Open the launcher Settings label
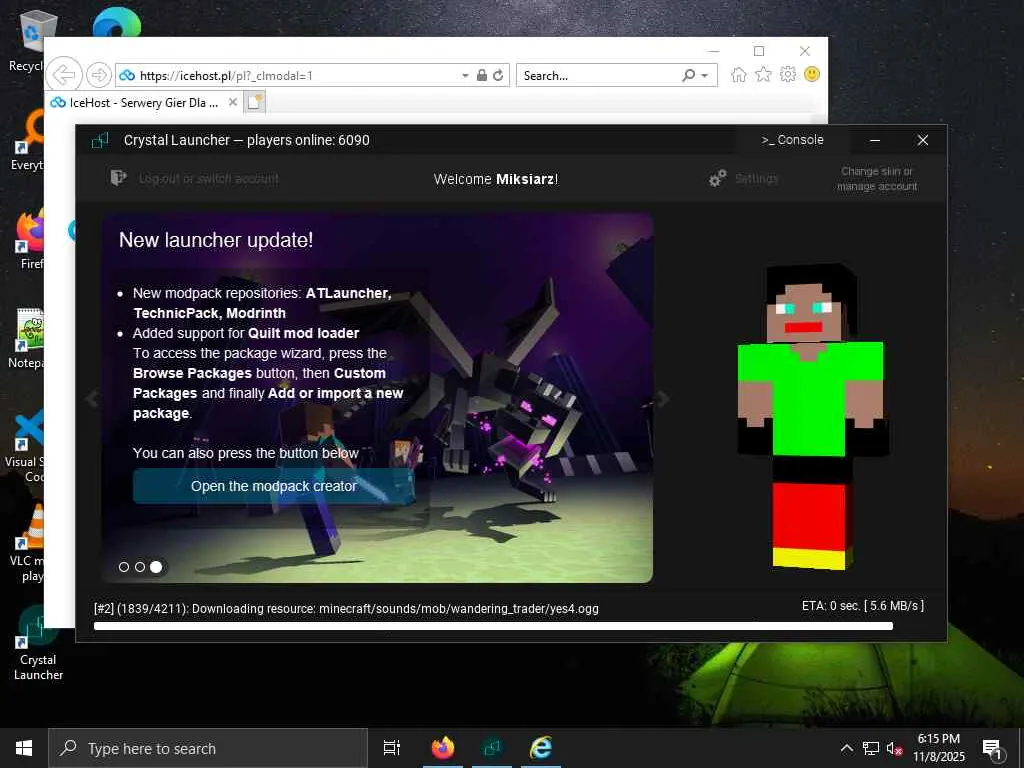The image size is (1024, 768). (756, 178)
